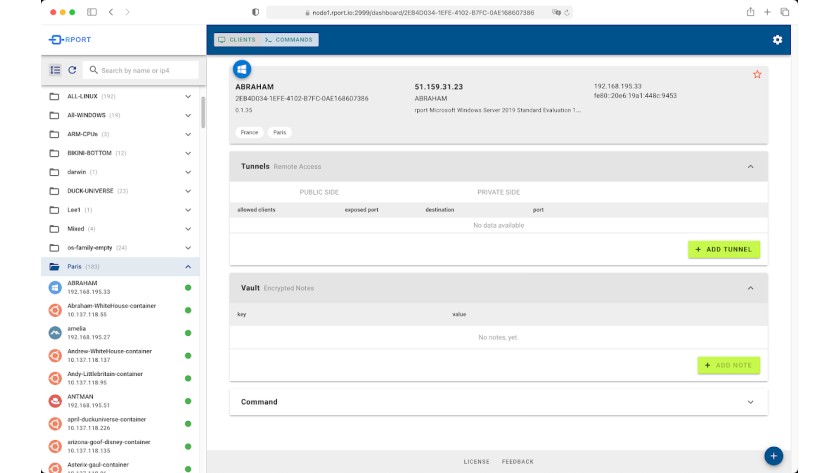The width and height of the screenshot is (840, 473).
Task: Click the blue floating plus button
Action: coord(774,456)
